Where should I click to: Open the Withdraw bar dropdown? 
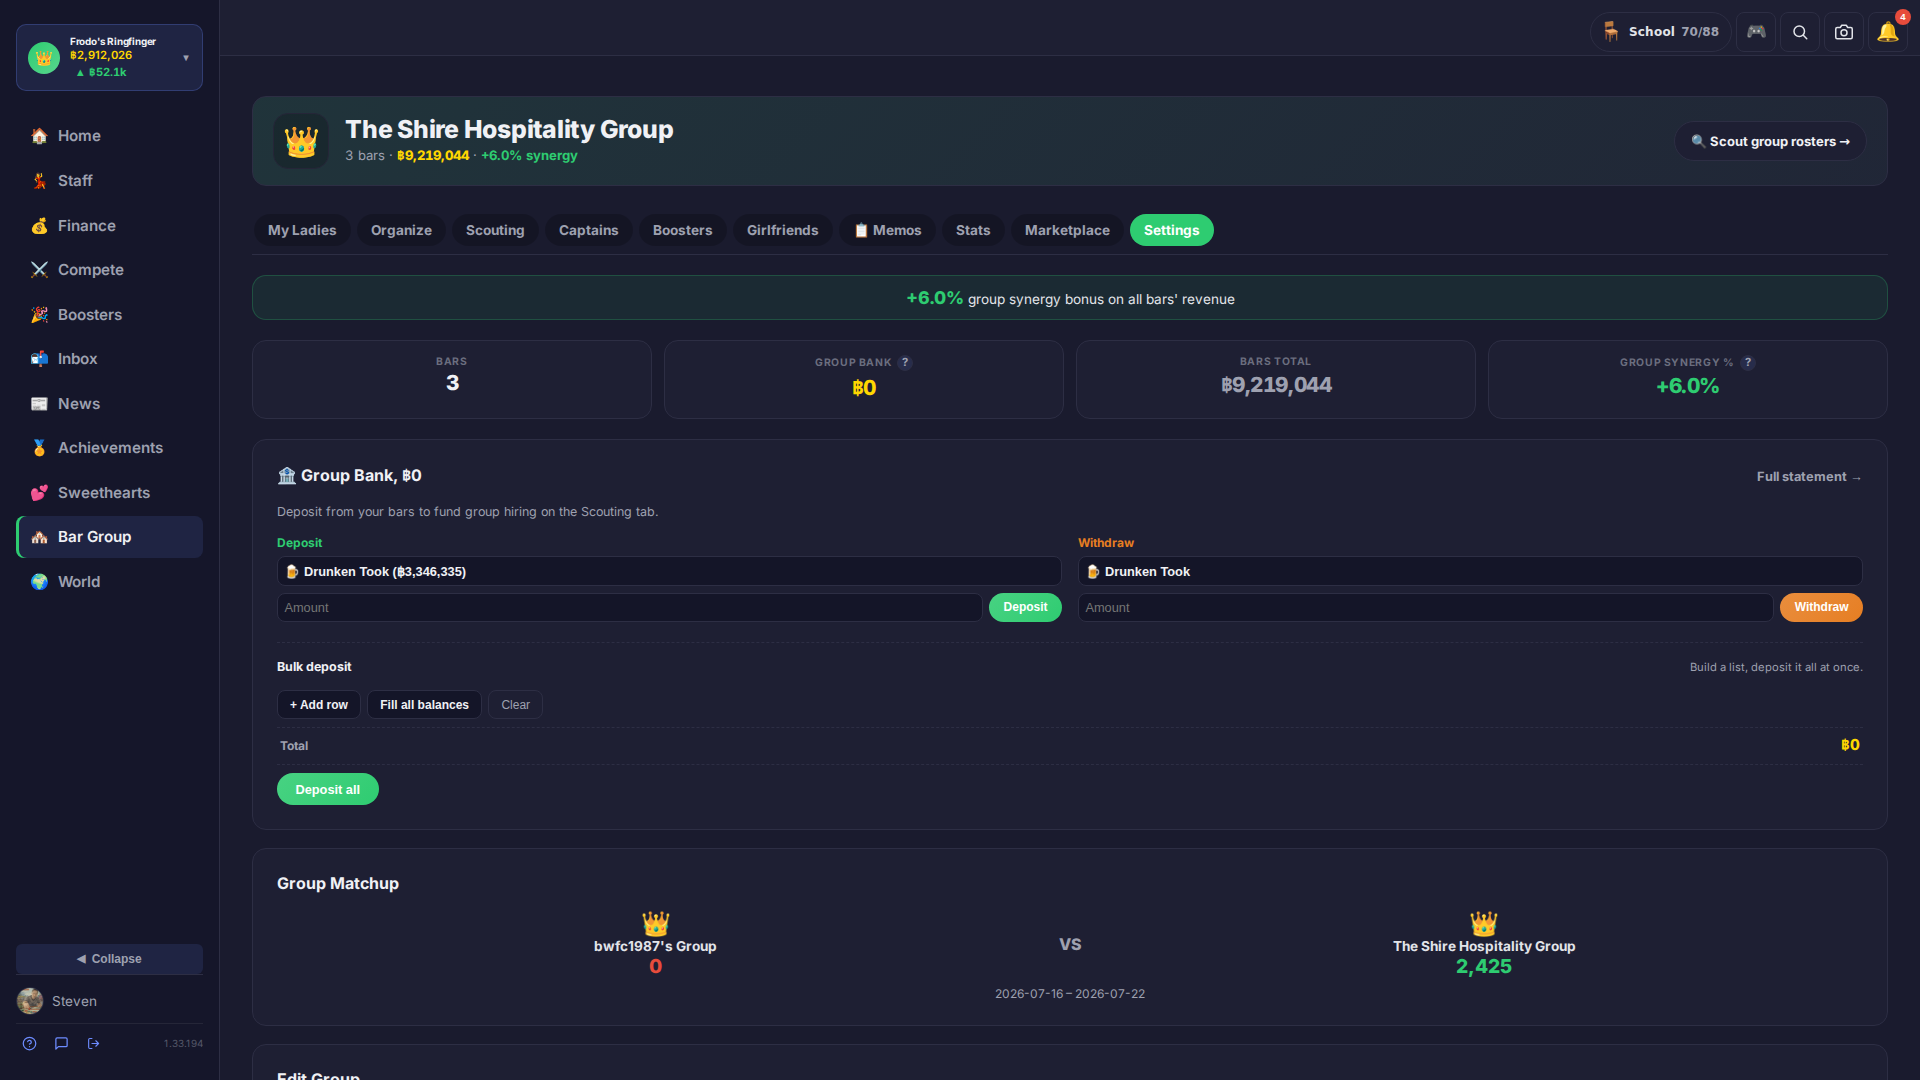(1469, 571)
